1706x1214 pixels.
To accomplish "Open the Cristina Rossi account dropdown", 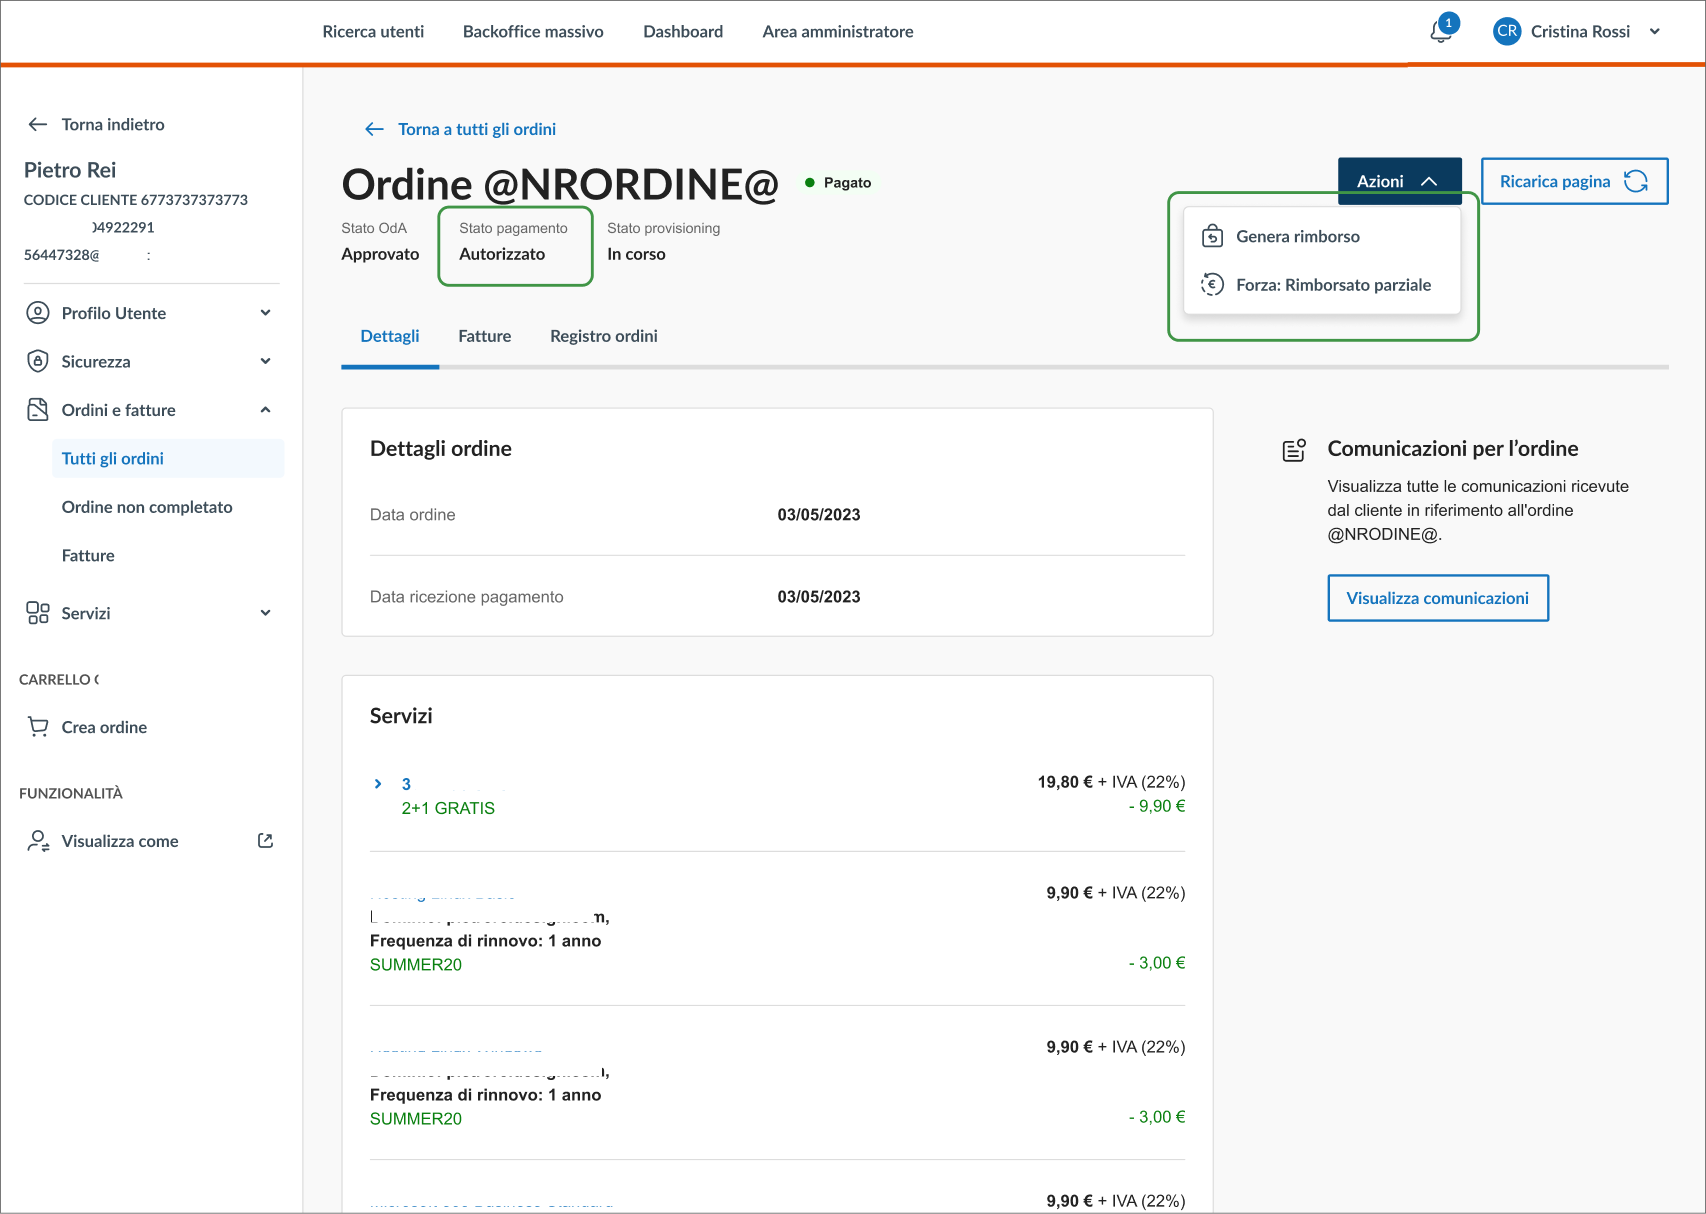I will (1654, 31).
